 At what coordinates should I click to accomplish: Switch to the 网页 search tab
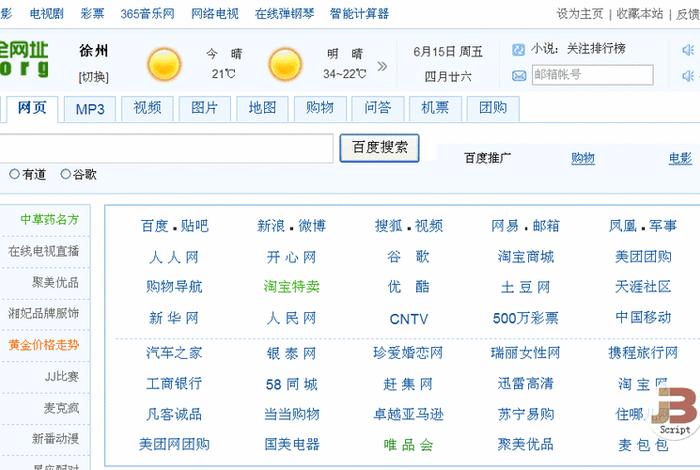click(x=32, y=108)
